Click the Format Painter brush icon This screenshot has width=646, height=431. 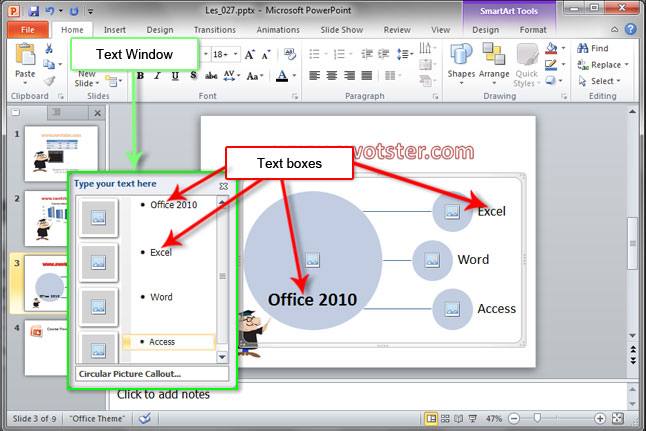(49, 80)
